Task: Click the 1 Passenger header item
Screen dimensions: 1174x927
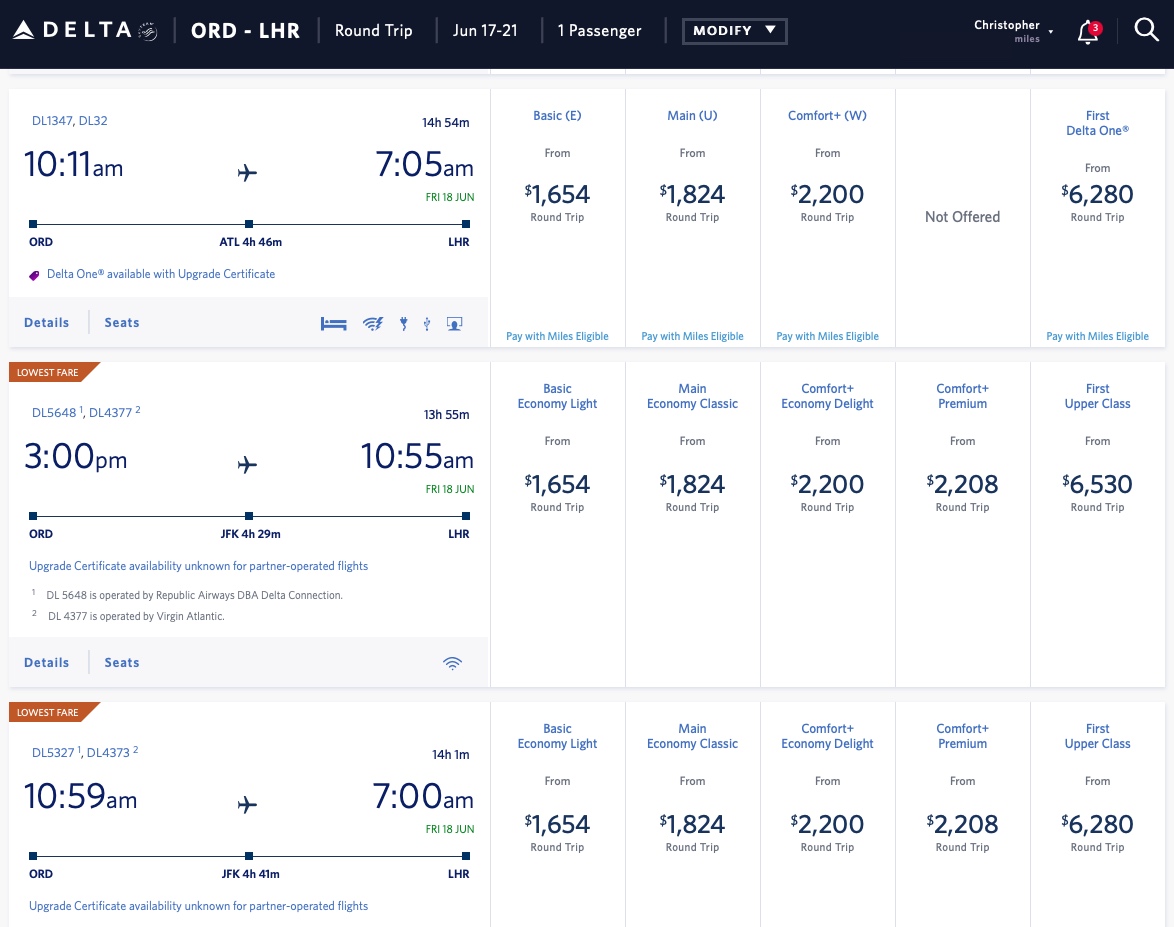Action: 600,31
